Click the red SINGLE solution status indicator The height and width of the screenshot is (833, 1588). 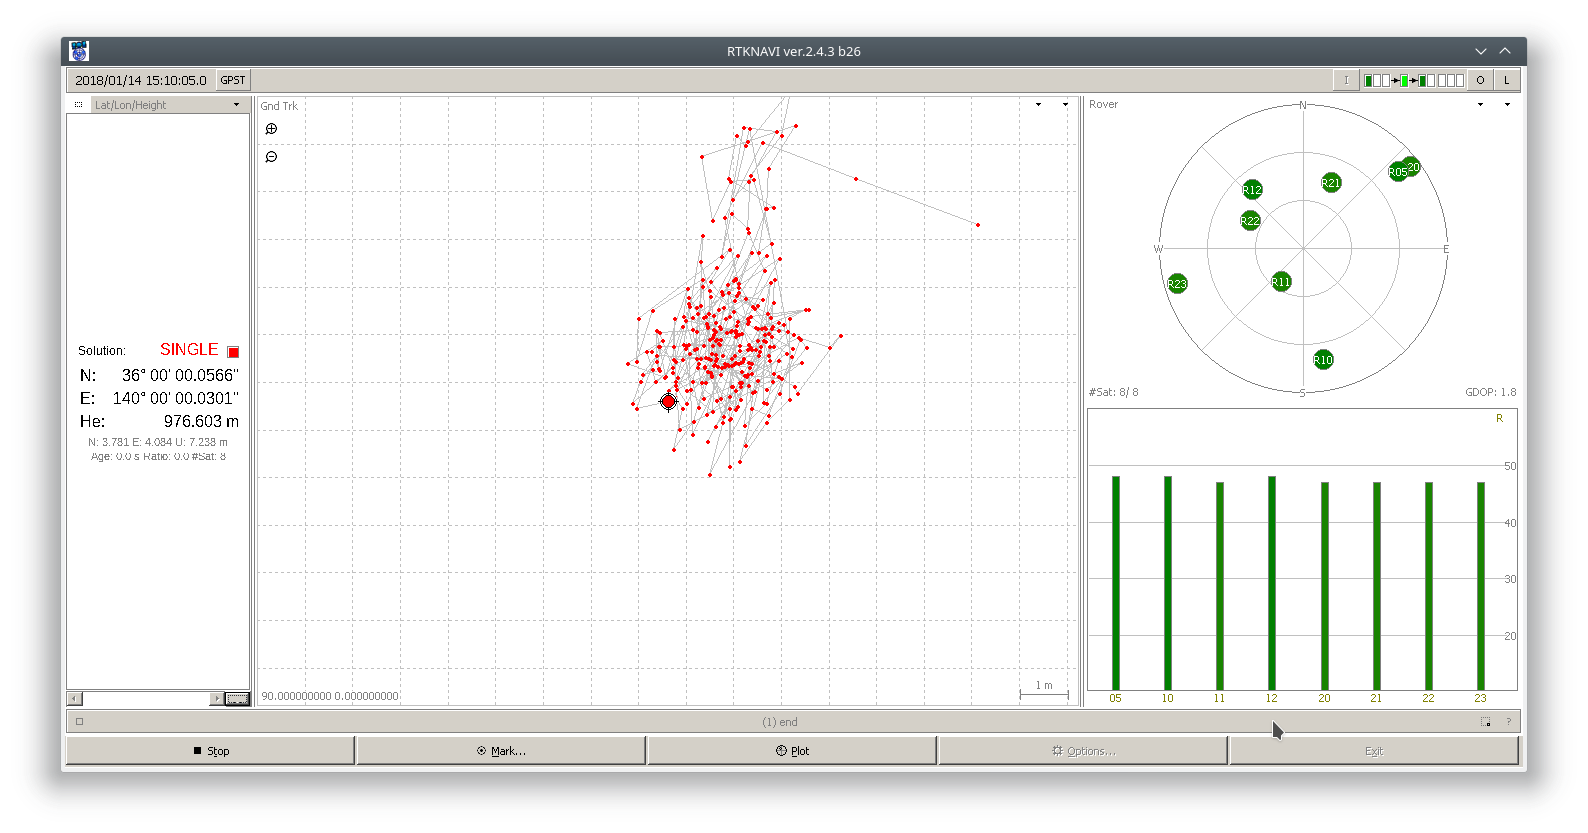[x=233, y=351]
